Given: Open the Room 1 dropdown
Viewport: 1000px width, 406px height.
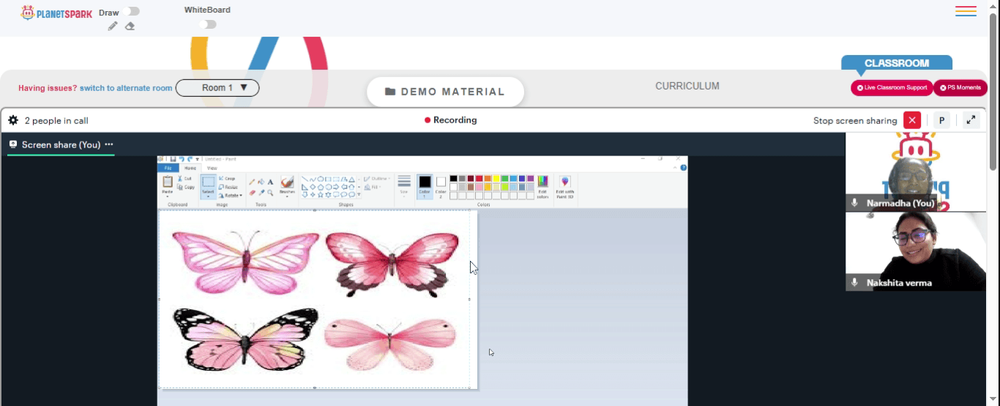Looking at the screenshot, I should [217, 88].
